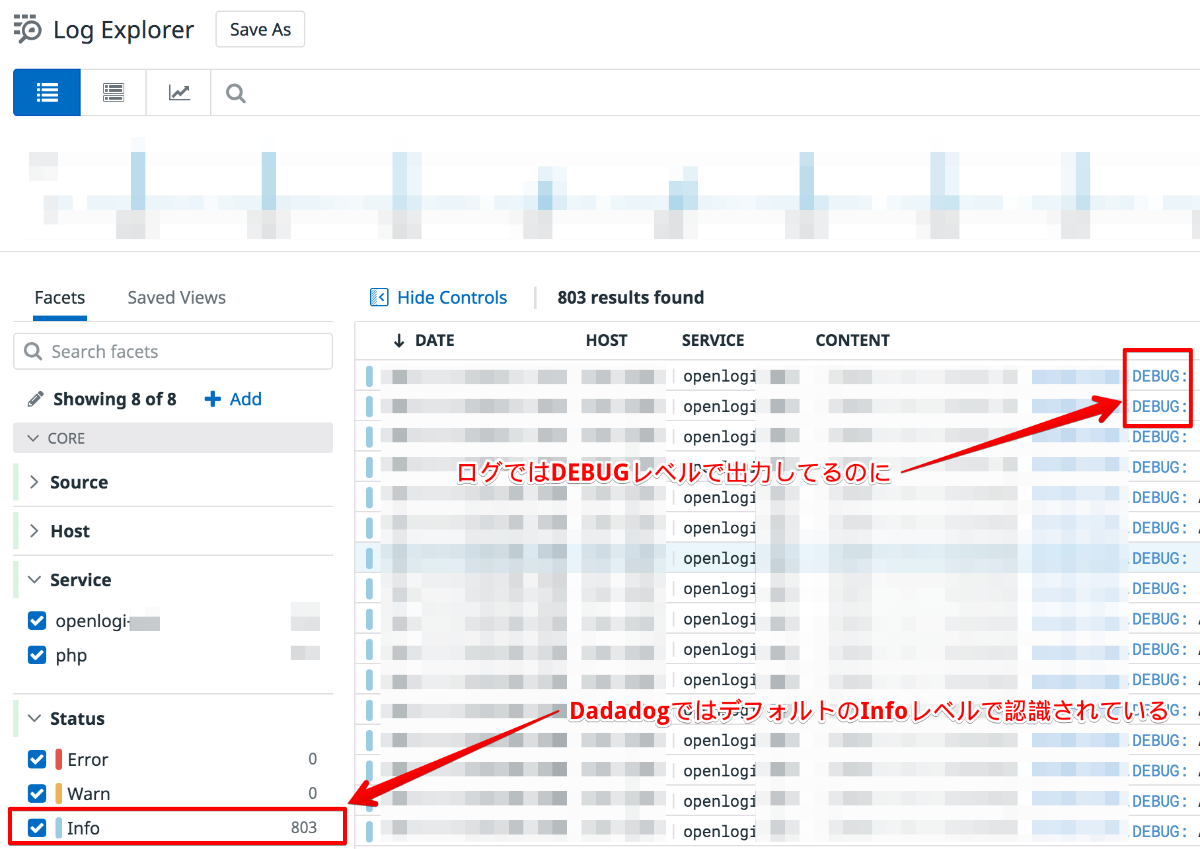Image resolution: width=1200 pixels, height=849 pixels.
Task: Click the orange Warn color indicator
Action: [x=58, y=793]
